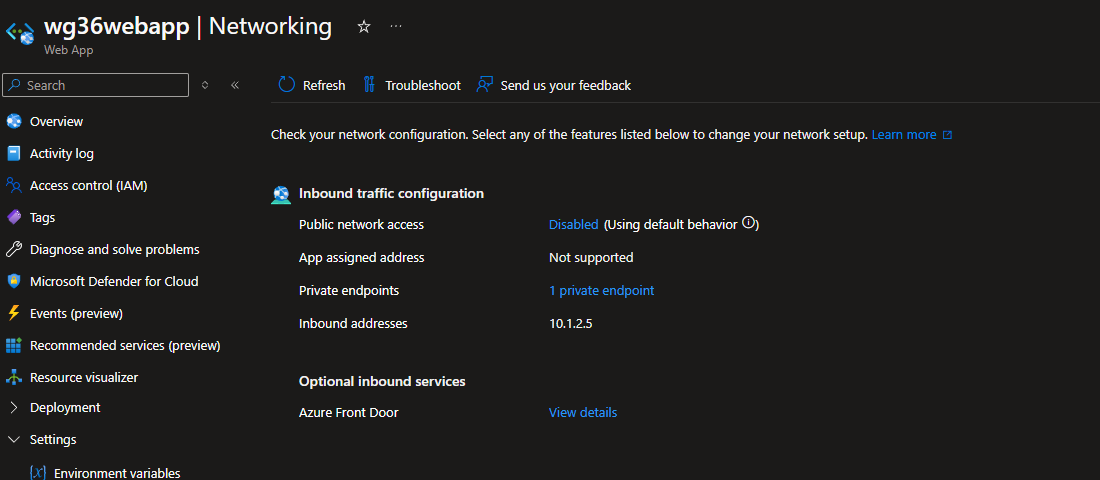Screen dimensions: 1100x480
Task: Open the 1 private endpoint link
Action: tap(601, 291)
